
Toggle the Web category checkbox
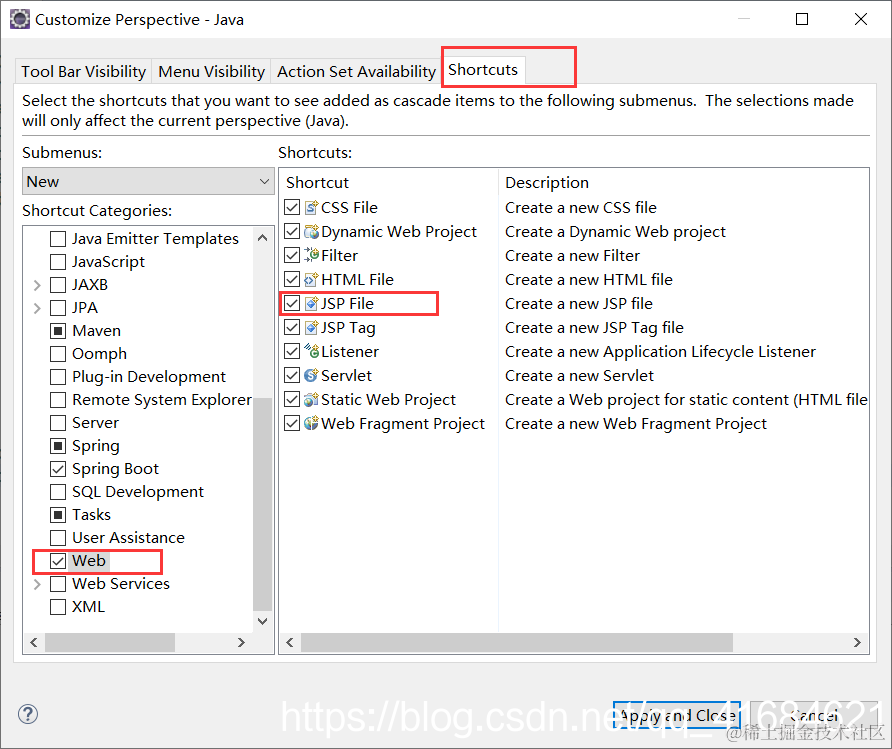(58, 561)
